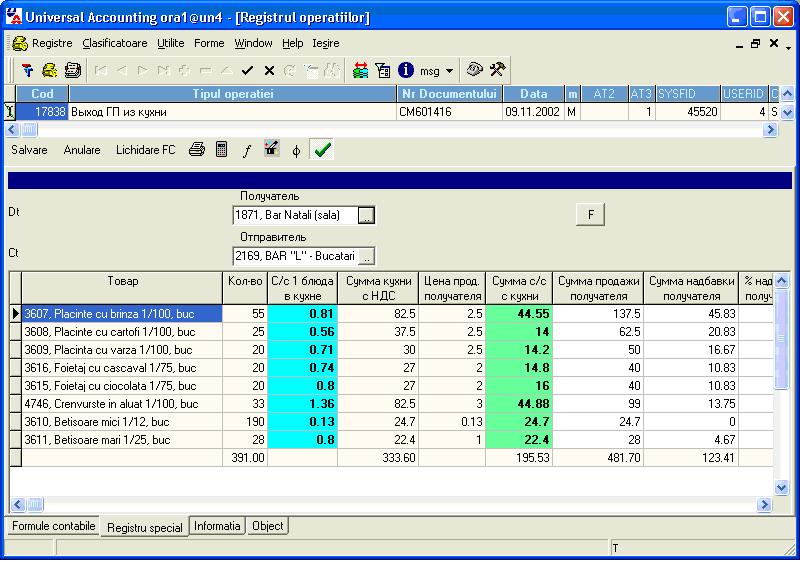Click the yellow coins icon in the toolbar
Screen dimensions: 800x562
tap(49, 70)
